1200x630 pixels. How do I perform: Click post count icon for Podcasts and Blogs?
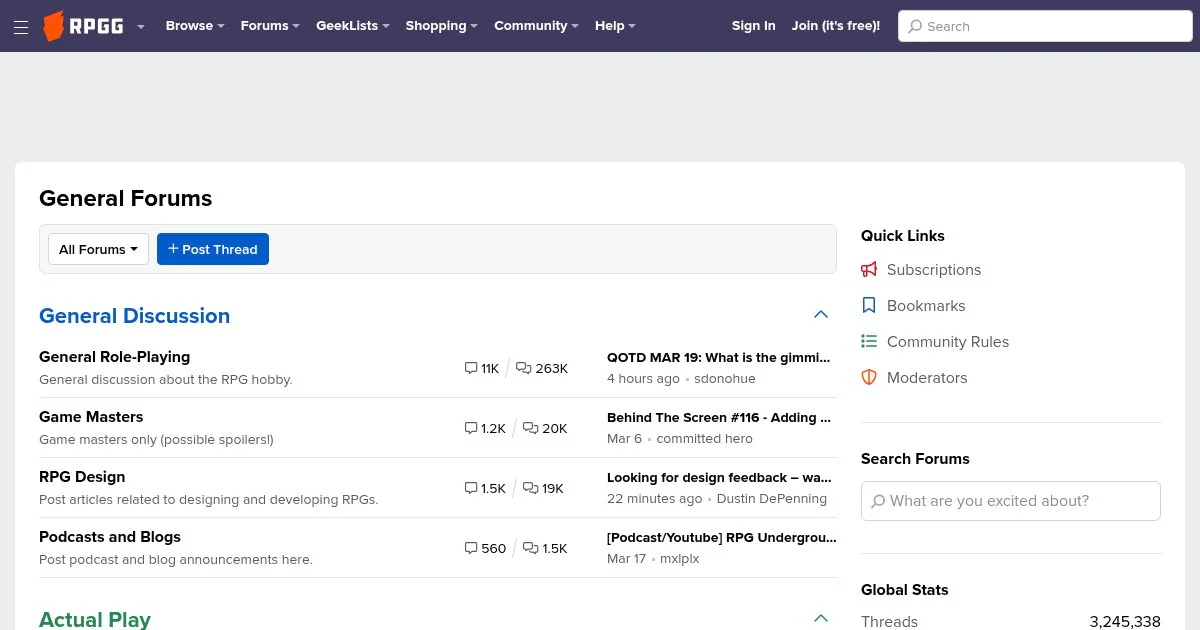point(530,548)
